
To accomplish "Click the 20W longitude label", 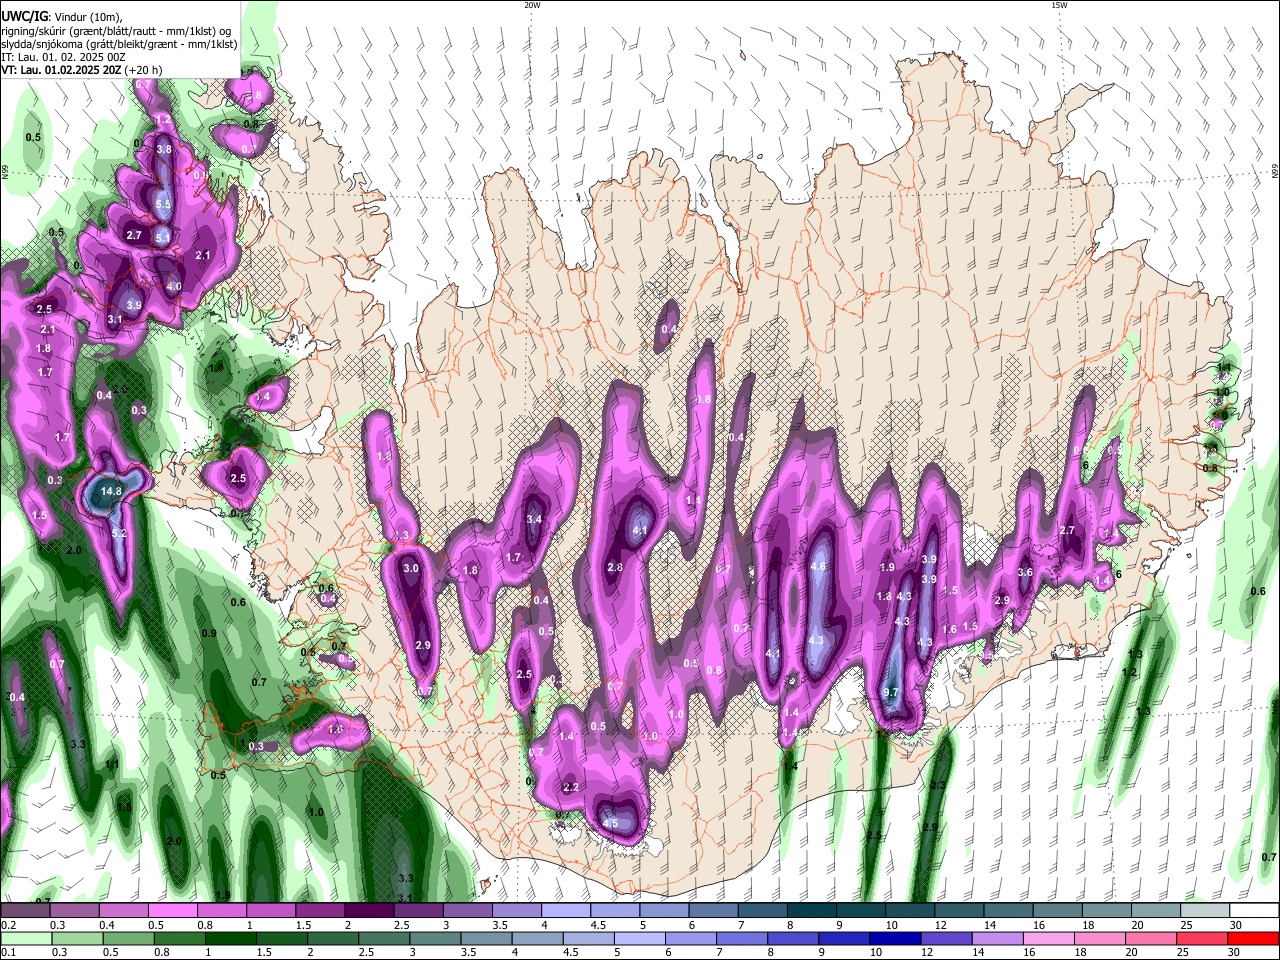I will pyautogui.click(x=532, y=5).
